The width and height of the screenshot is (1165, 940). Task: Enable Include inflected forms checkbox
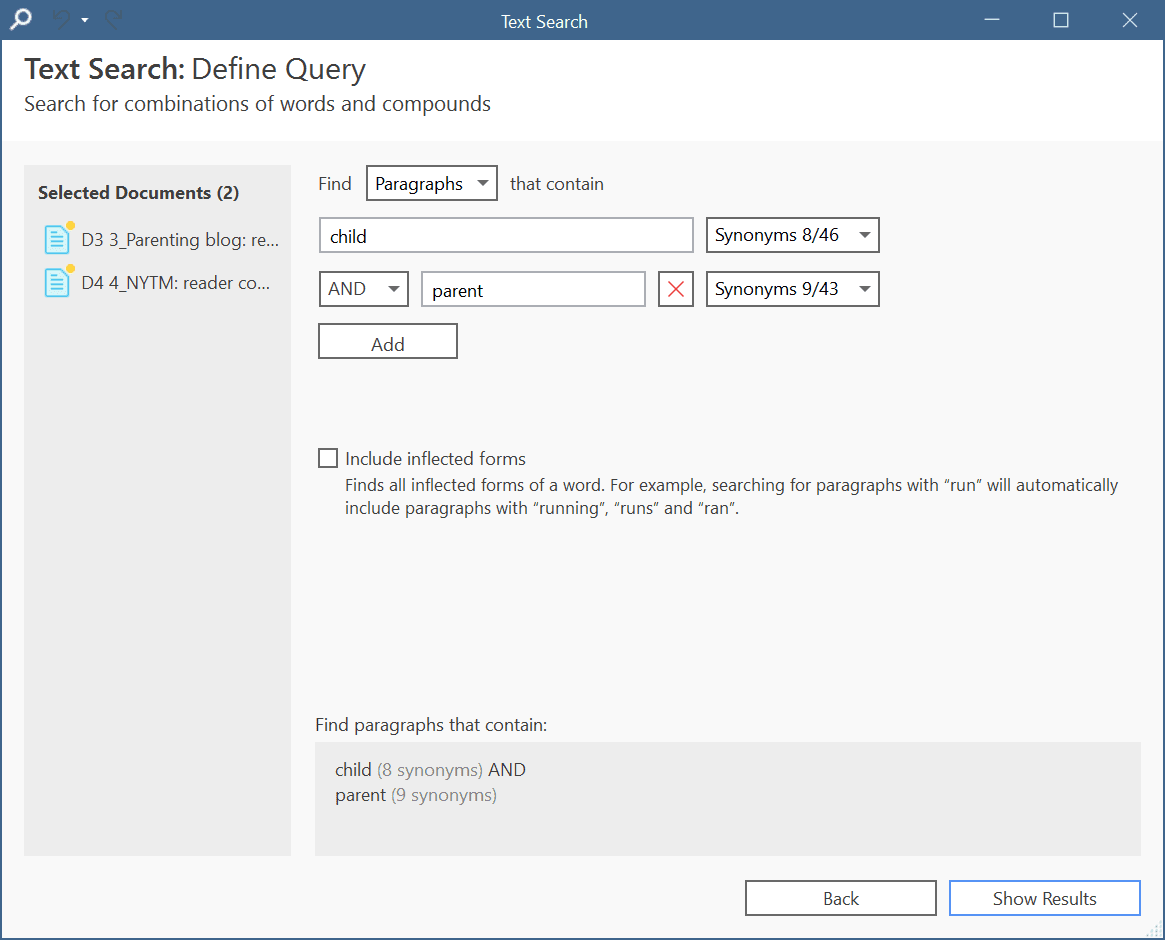click(328, 458)
